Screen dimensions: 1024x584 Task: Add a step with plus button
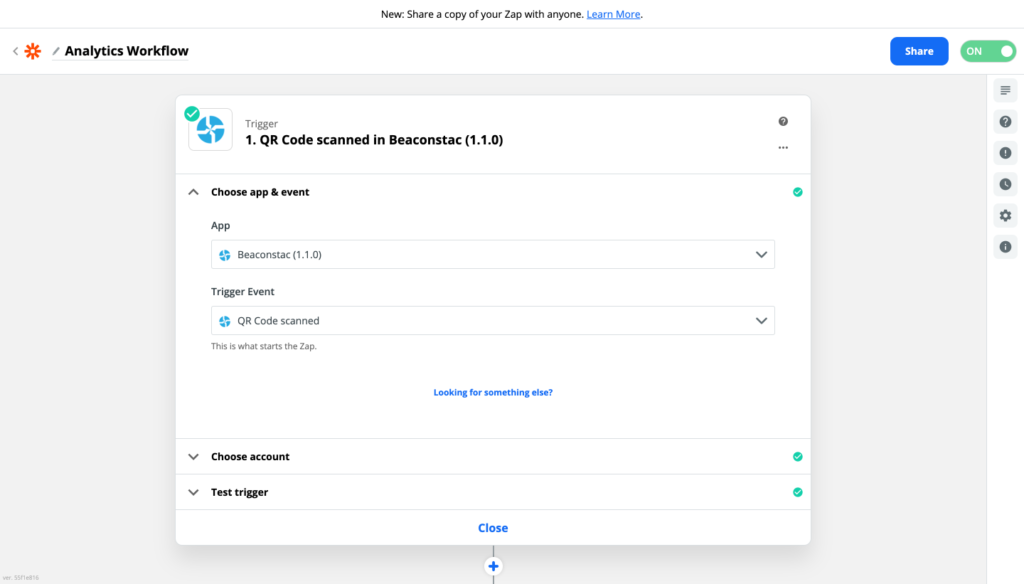(x=493, y=566)
